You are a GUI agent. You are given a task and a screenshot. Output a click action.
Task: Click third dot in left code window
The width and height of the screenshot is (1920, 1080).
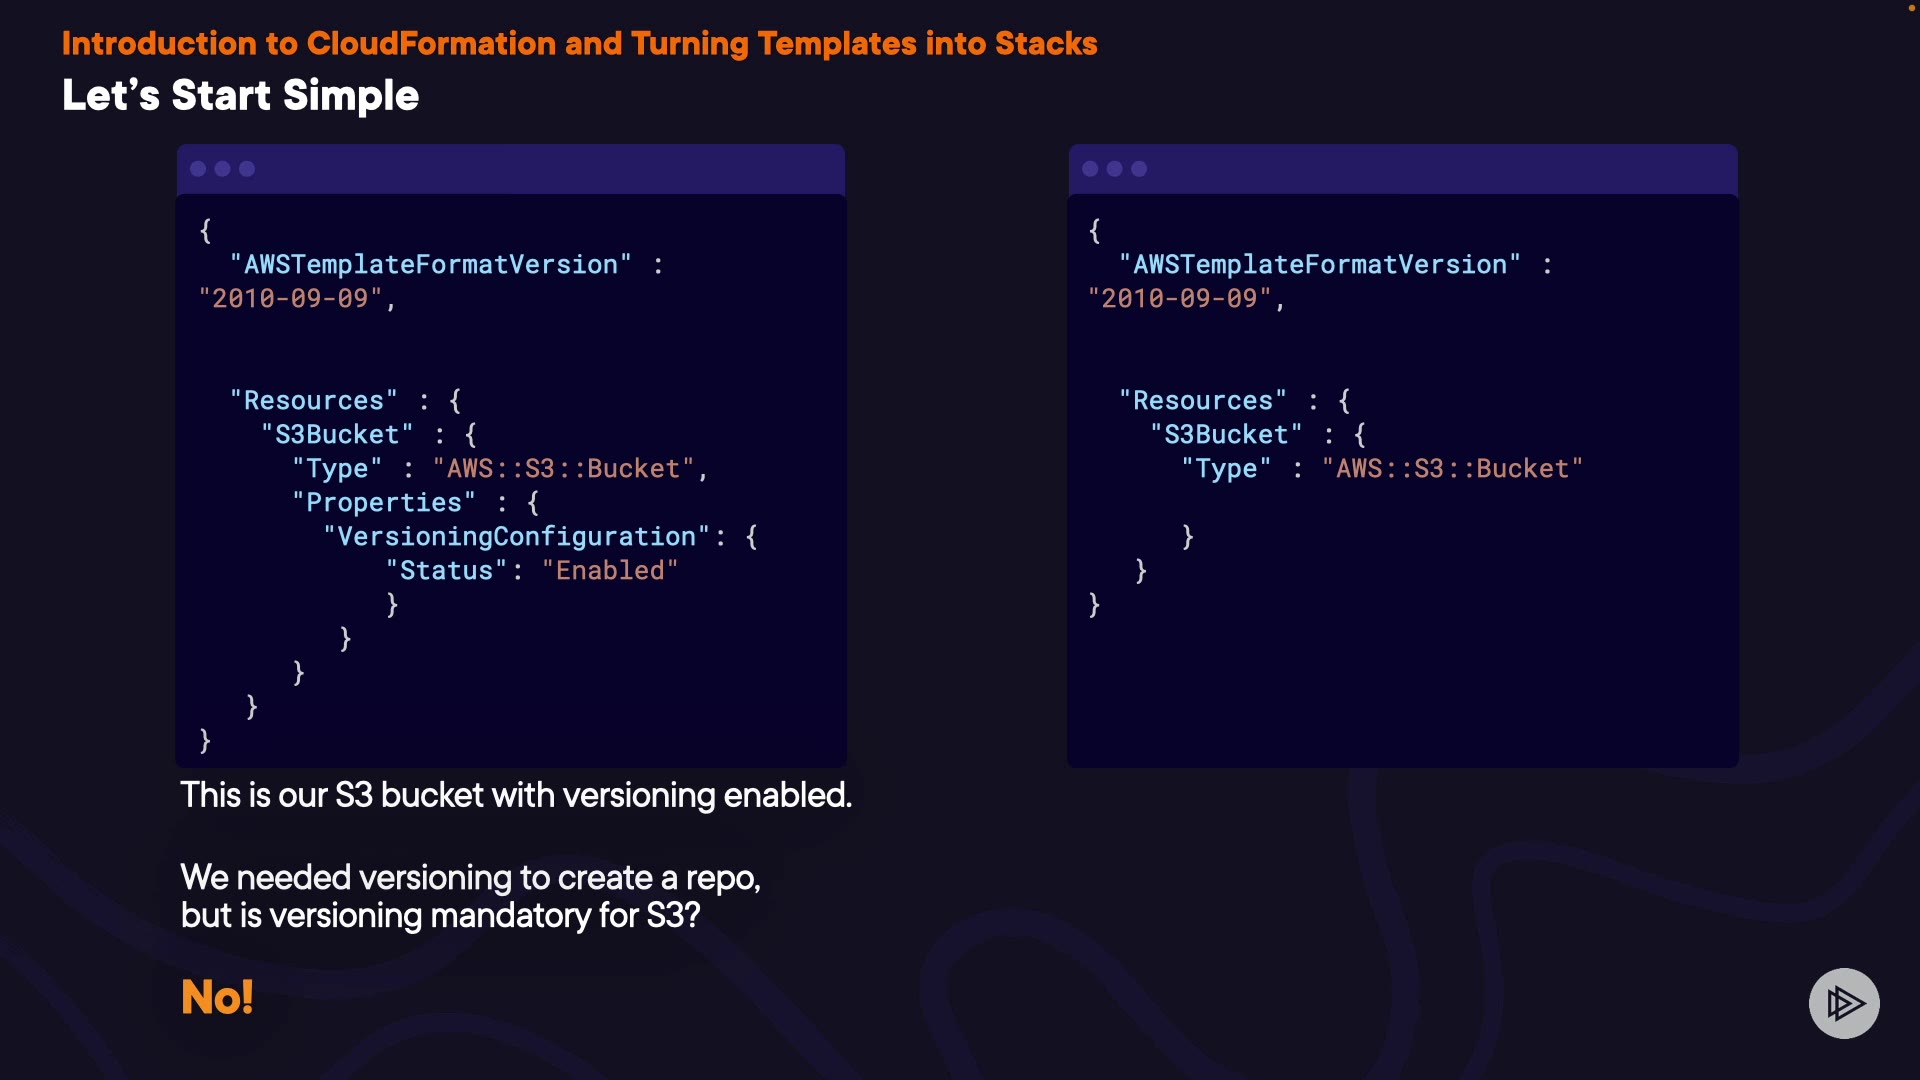click(x=247, y=169)
